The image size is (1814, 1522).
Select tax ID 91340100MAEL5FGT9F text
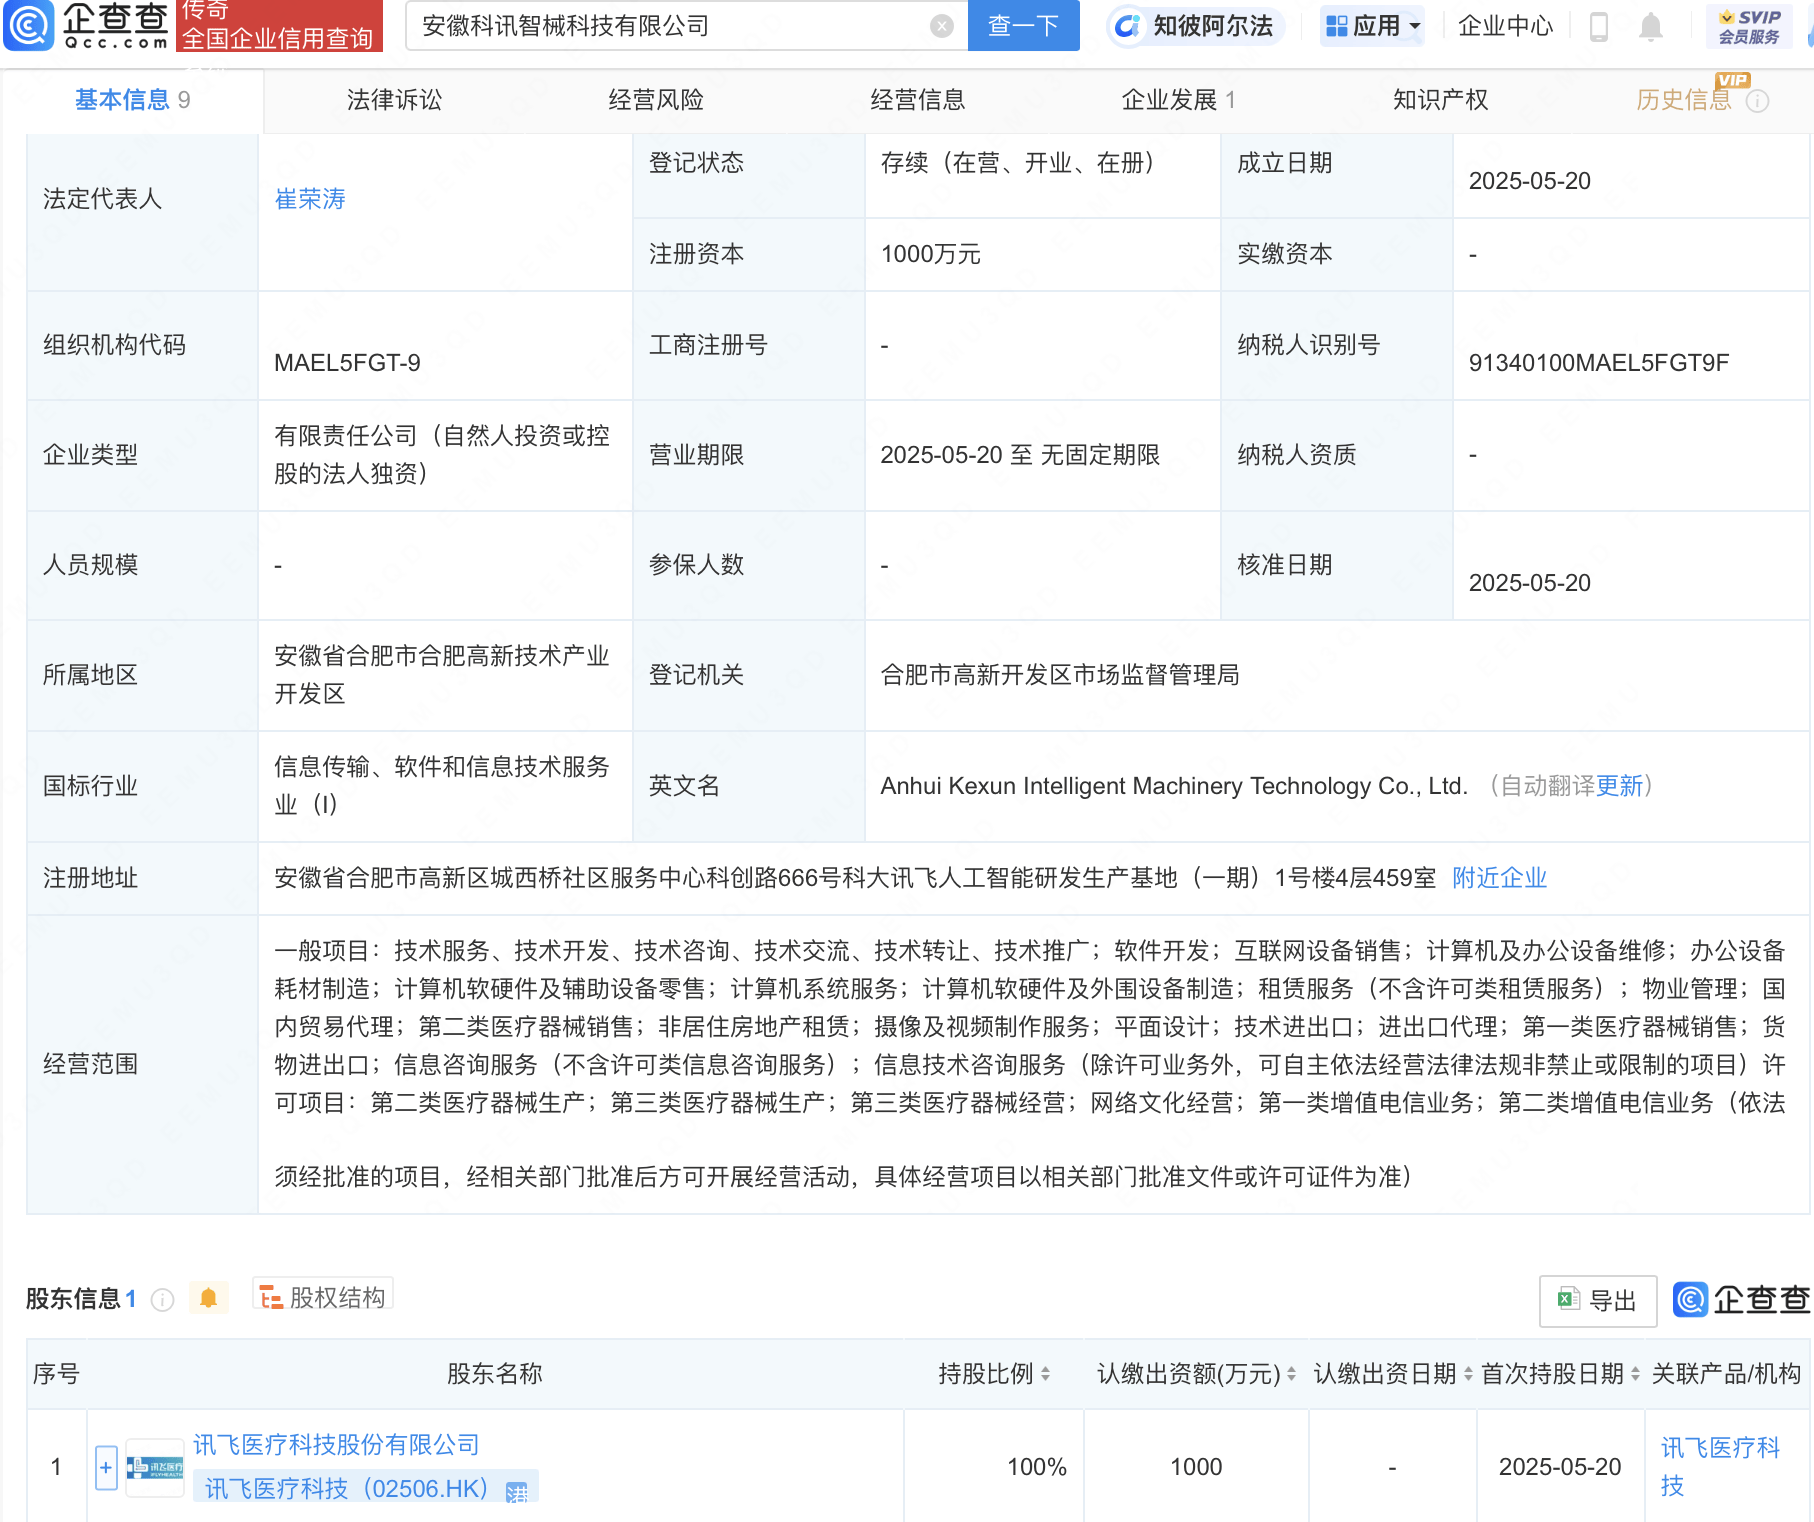coord(1598,363)
